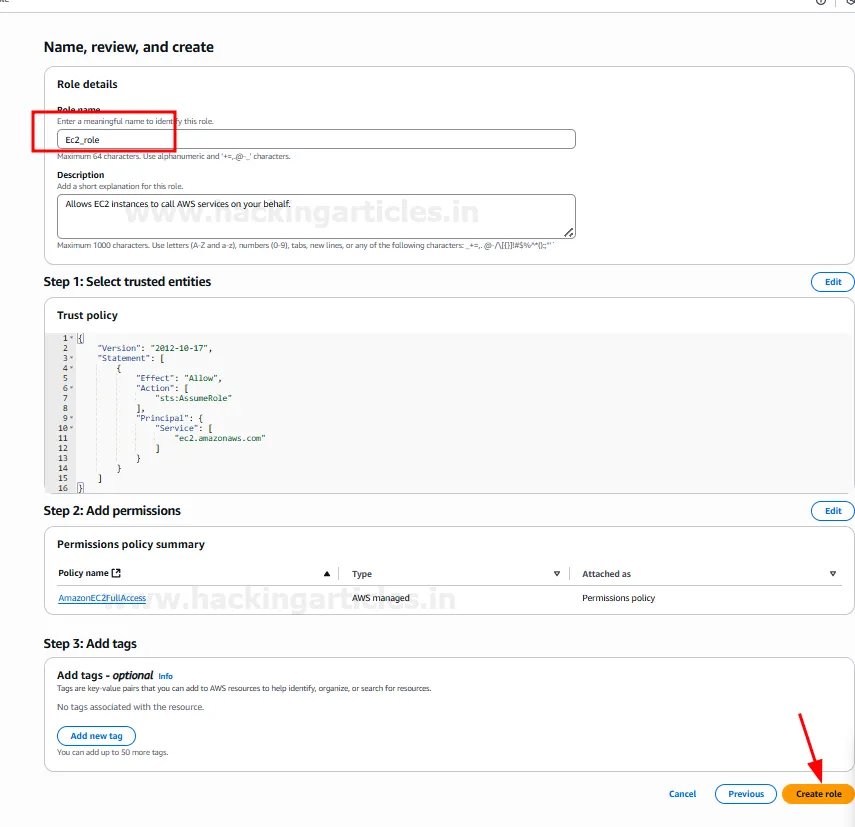Cancel the role creation
The width and height of the screenshot is (855, 827).
(x=682, y=794)
